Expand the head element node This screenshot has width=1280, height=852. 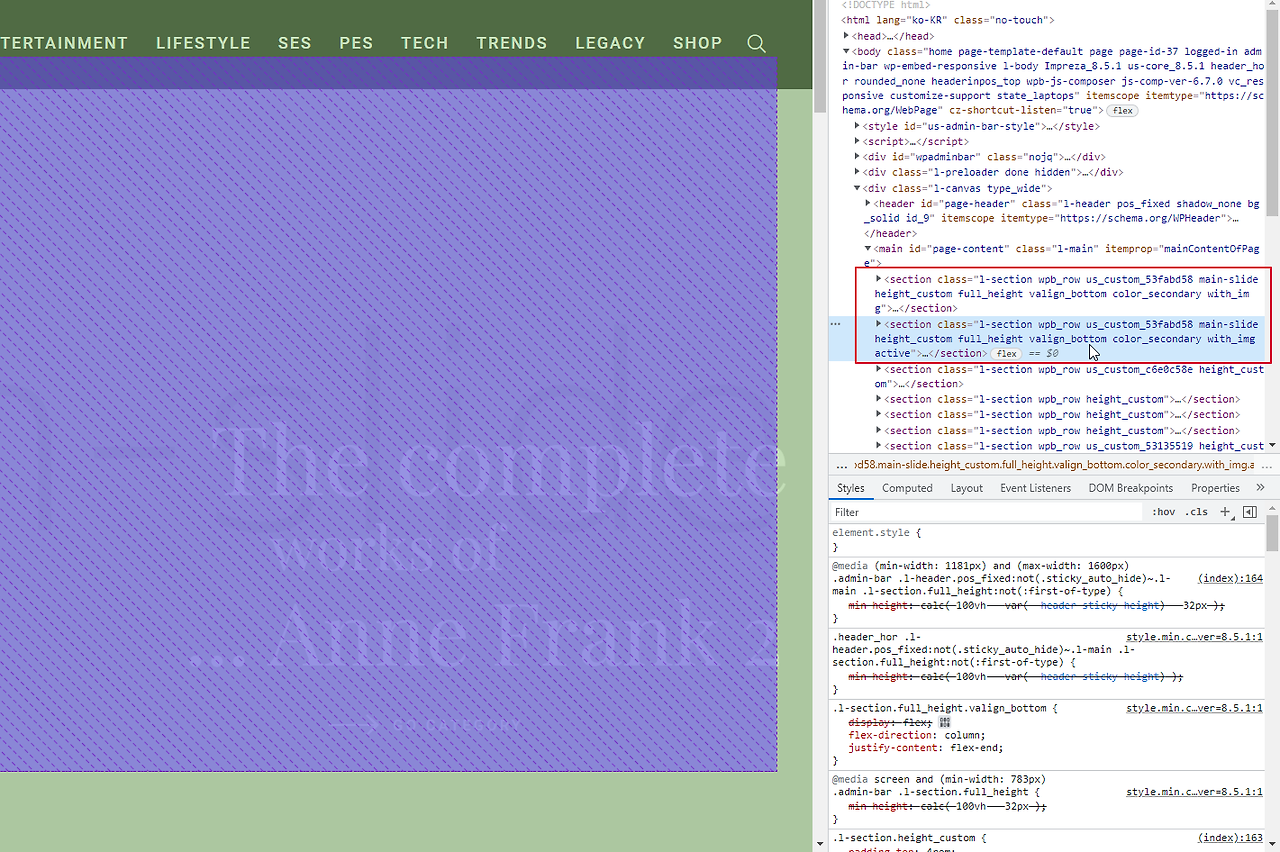[847, 36]
